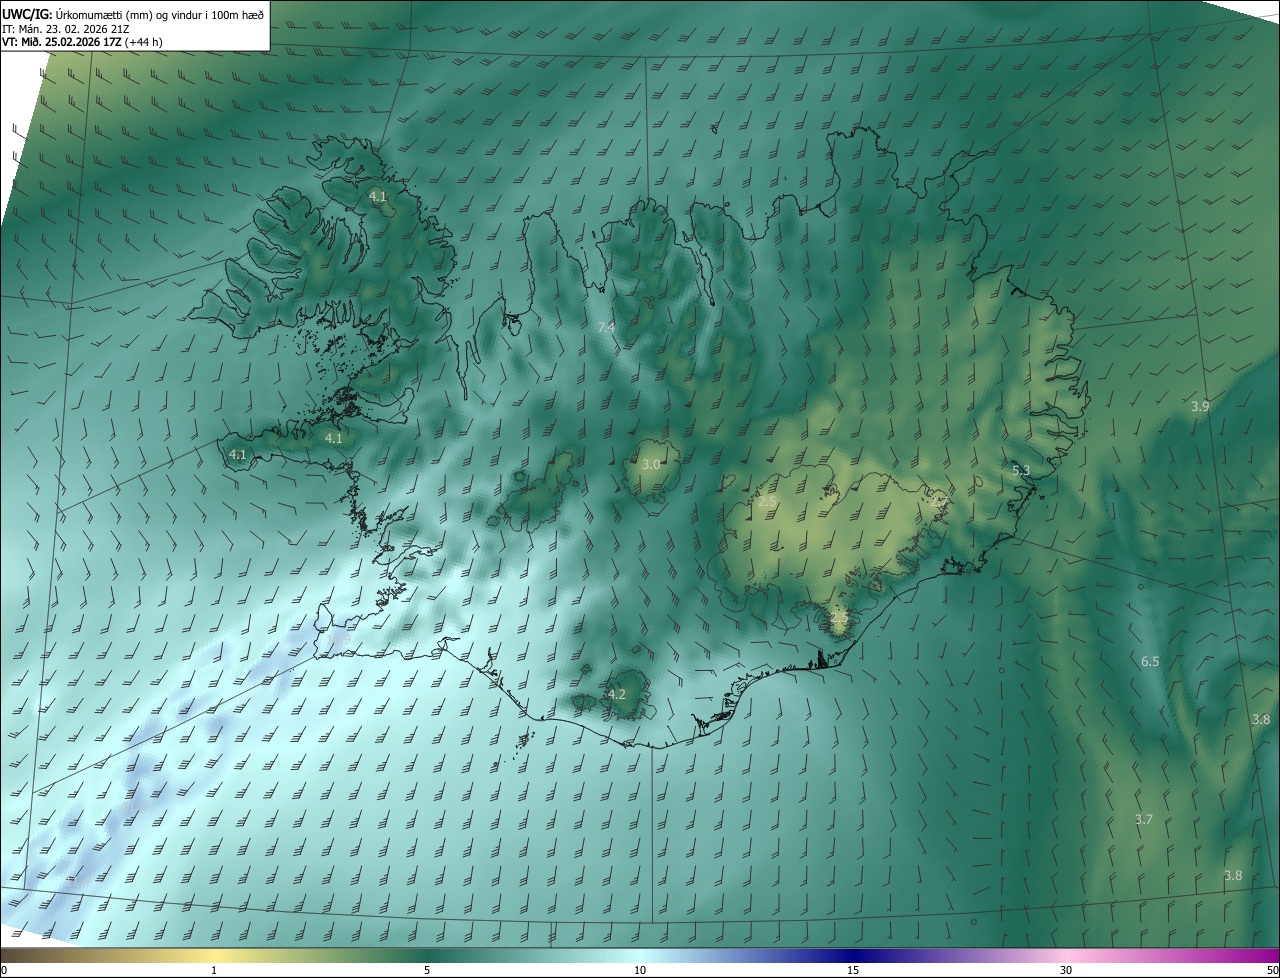The width and height of the screenshot is (1280, 978).
Task: Click the '1' tick on the colour scale
Action: click(214, 971)
